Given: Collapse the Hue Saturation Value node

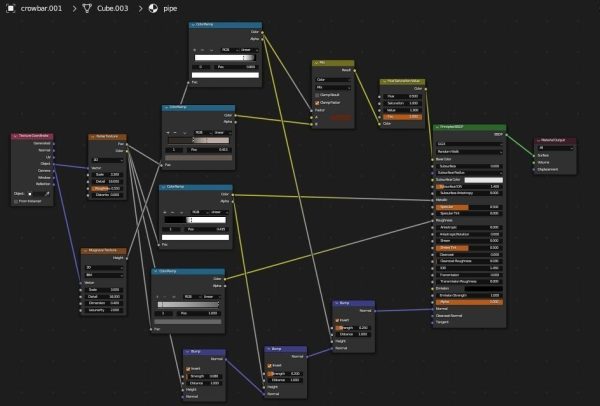Looking at the screenshot, I should [384, 82].
